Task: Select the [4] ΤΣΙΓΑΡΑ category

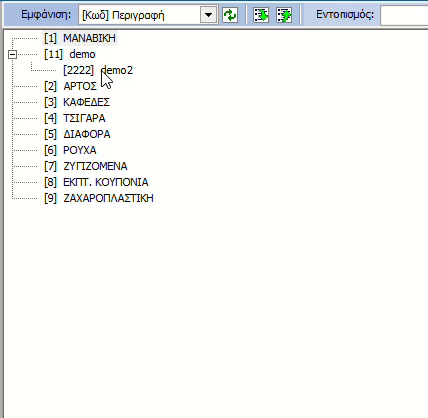Action: click(75, 118)
